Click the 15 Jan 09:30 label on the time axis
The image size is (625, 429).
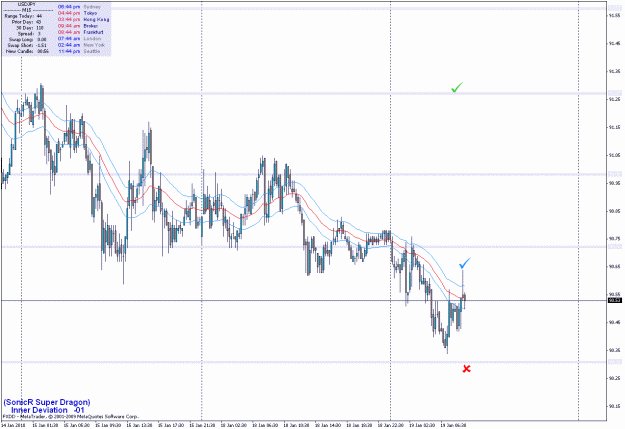click(x=108, y=425)
